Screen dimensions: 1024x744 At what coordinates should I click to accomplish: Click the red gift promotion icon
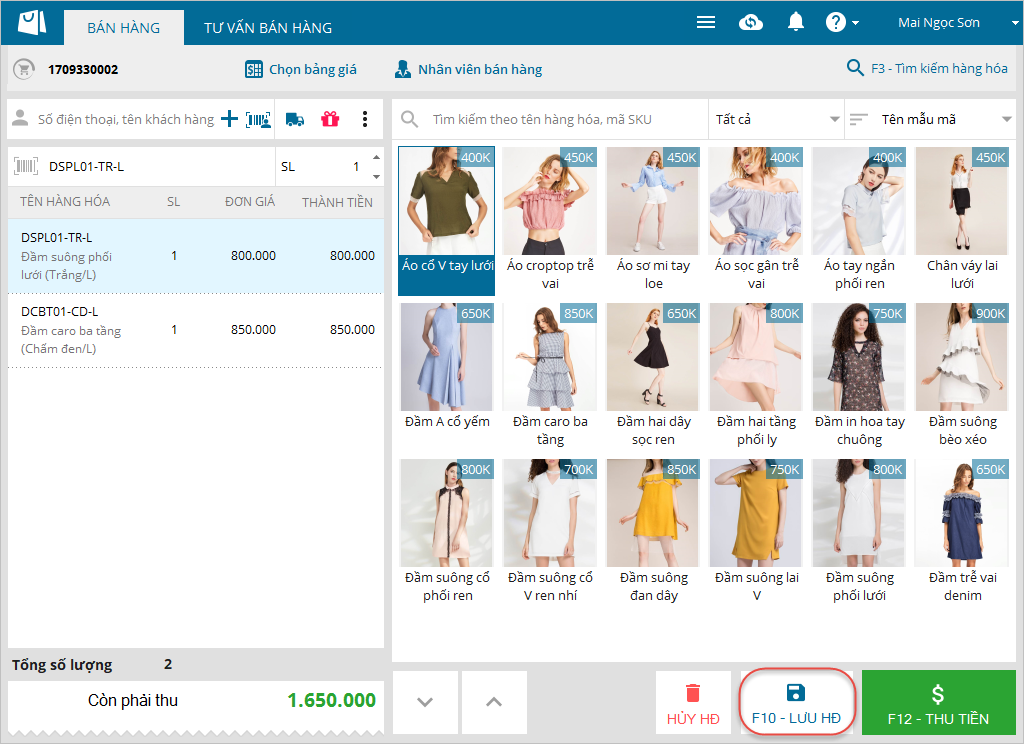tap(330, 119)
